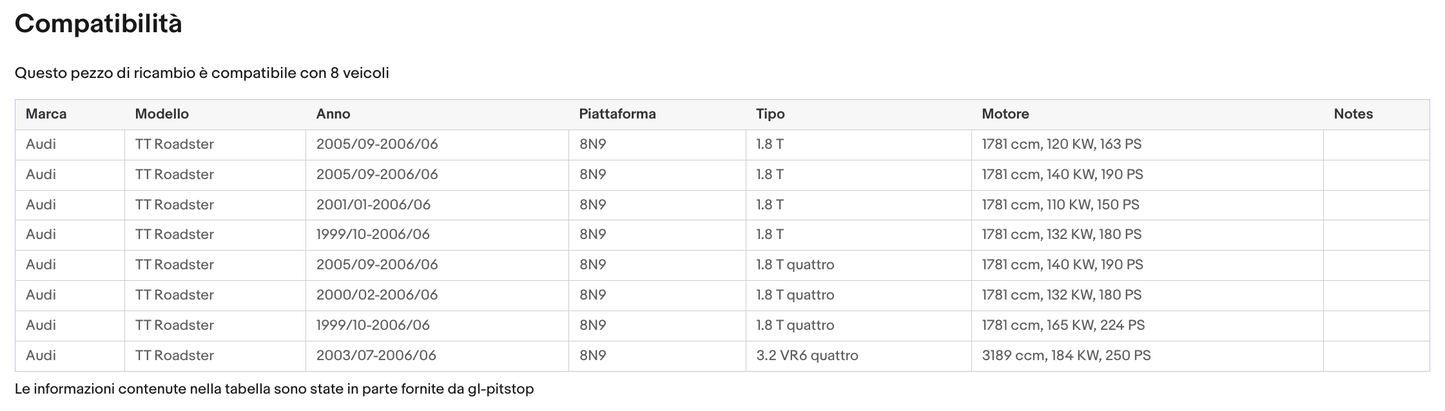This screenshot has height=411, width=1445.
Task: Click the 8N9 platform cell in the VR6 row
Action: click(x=592, y=355)
